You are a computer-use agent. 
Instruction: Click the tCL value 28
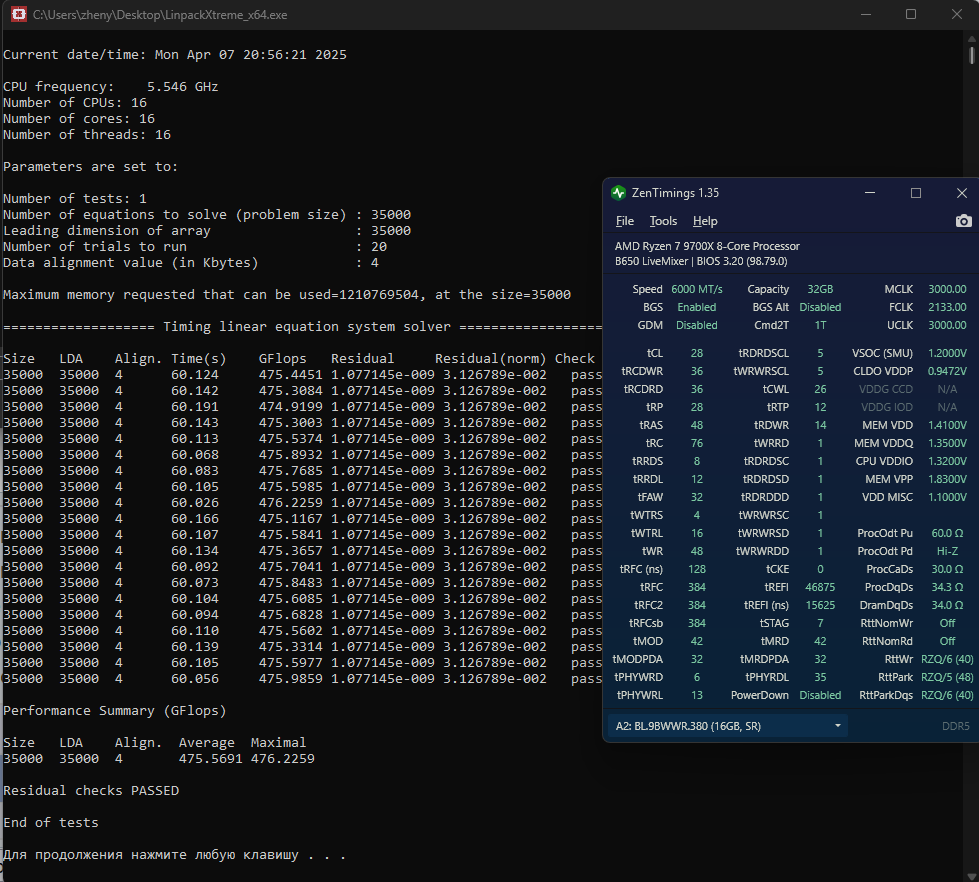(x=697, y=353)
